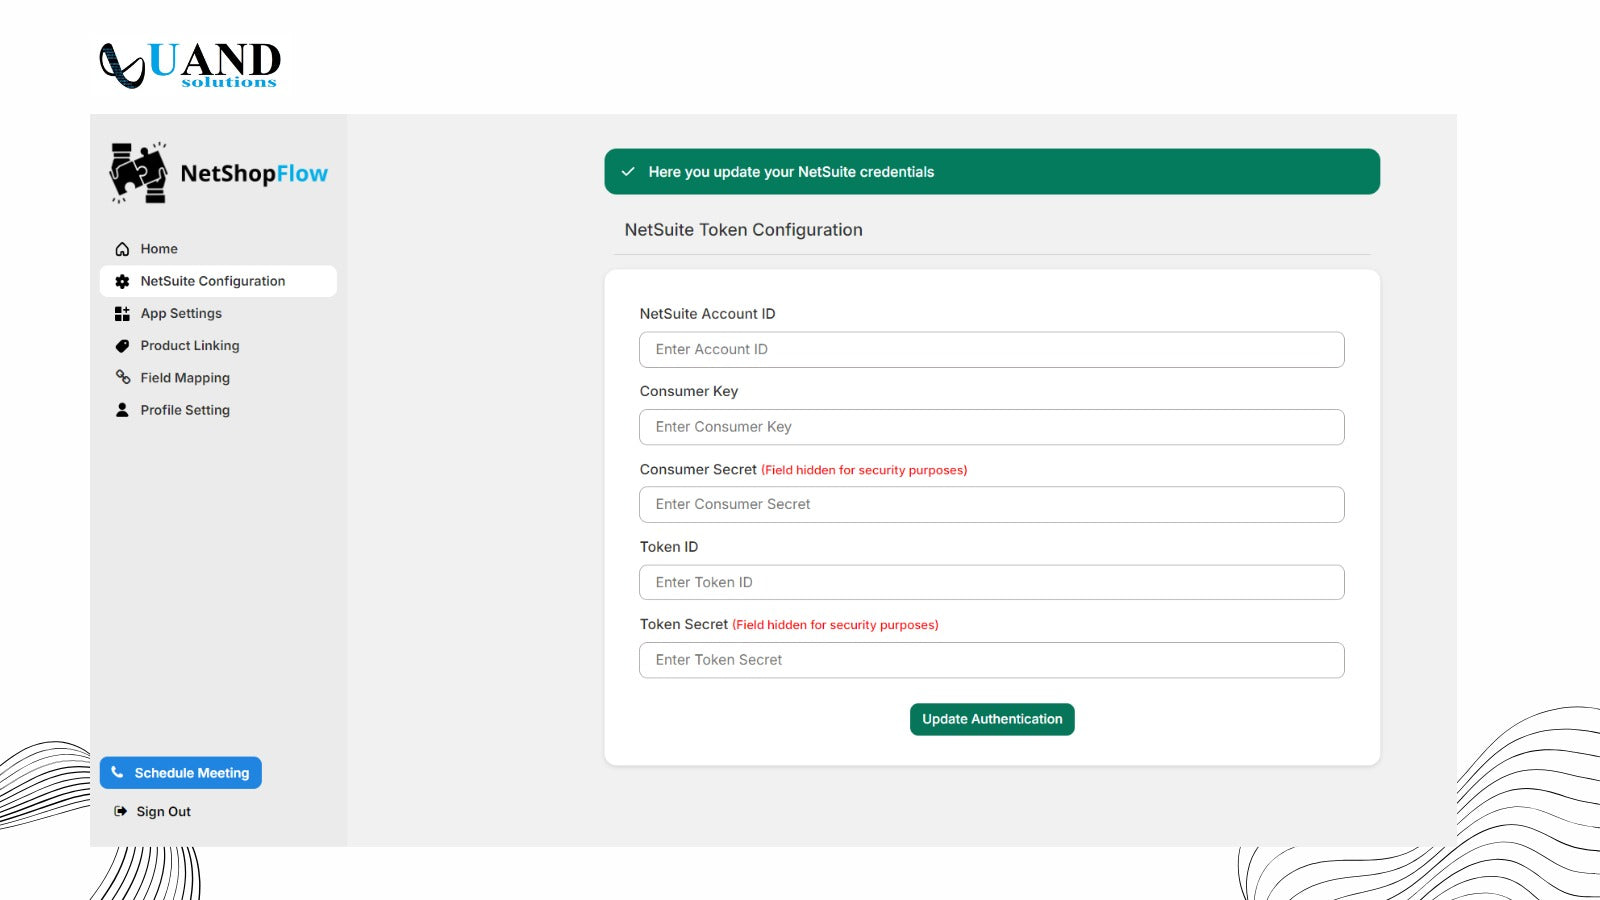Sign out of NetShopFlow

point(163,811)
